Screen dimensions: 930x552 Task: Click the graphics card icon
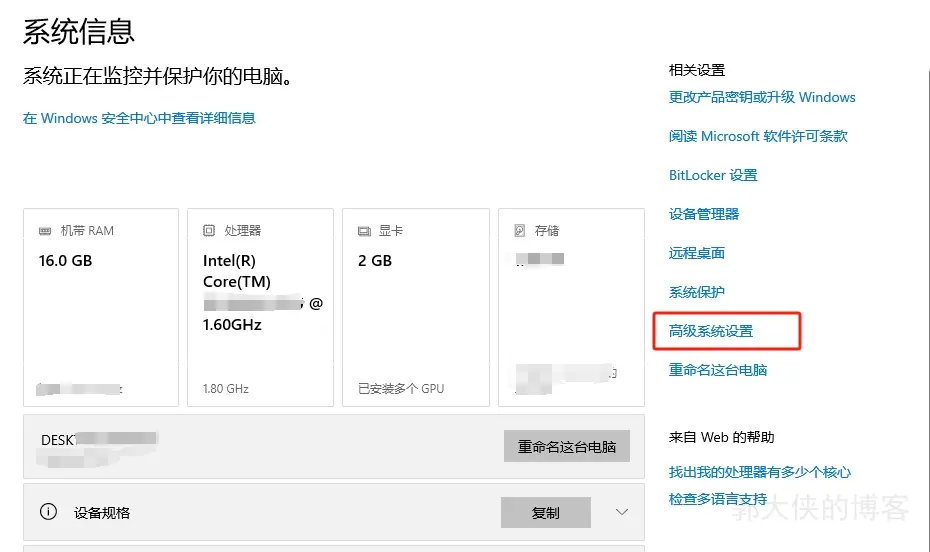click(x=364, y=231)
